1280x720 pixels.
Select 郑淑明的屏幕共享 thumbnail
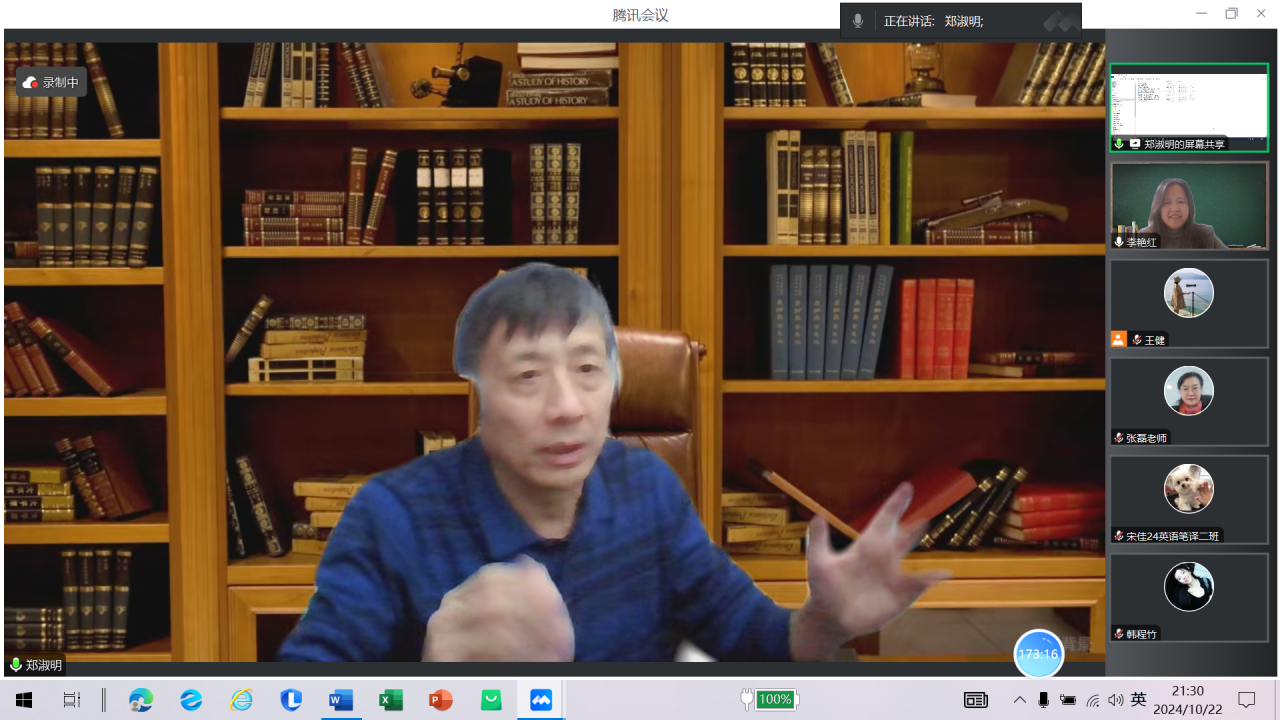(1188, 108)
